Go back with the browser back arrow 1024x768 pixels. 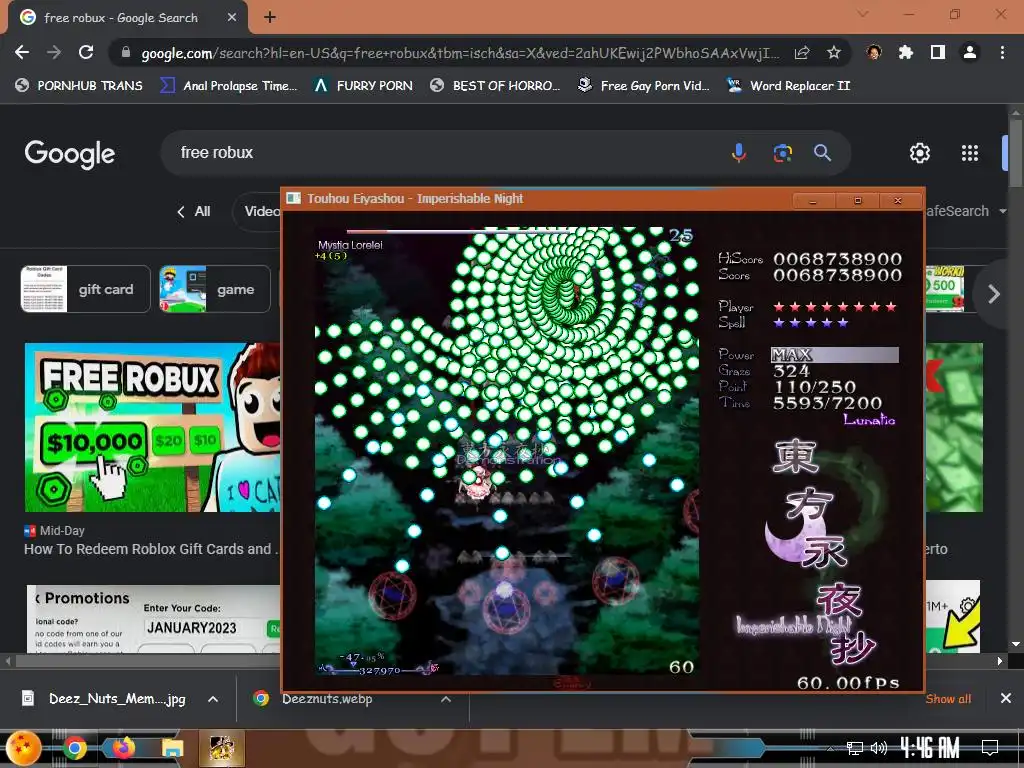pos(22,52)
